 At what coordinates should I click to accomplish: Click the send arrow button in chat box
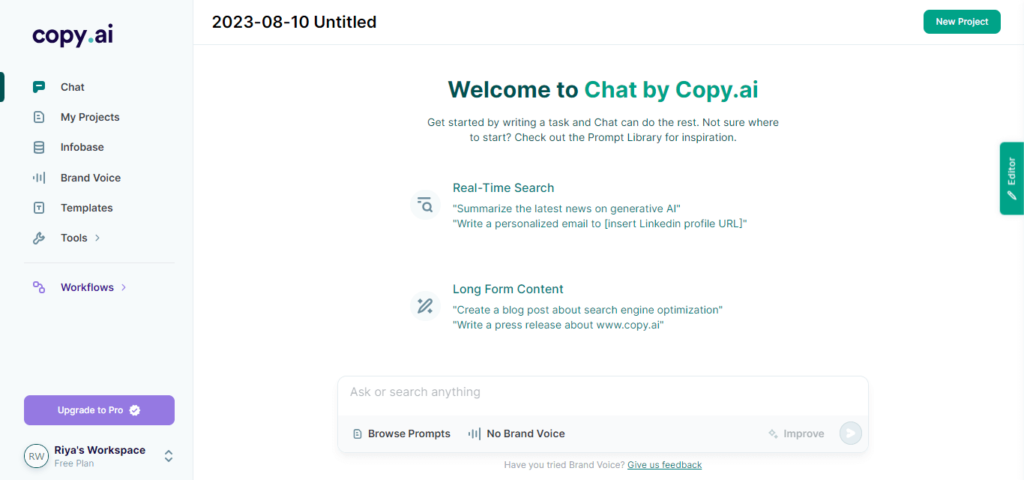tap(850, 433)
